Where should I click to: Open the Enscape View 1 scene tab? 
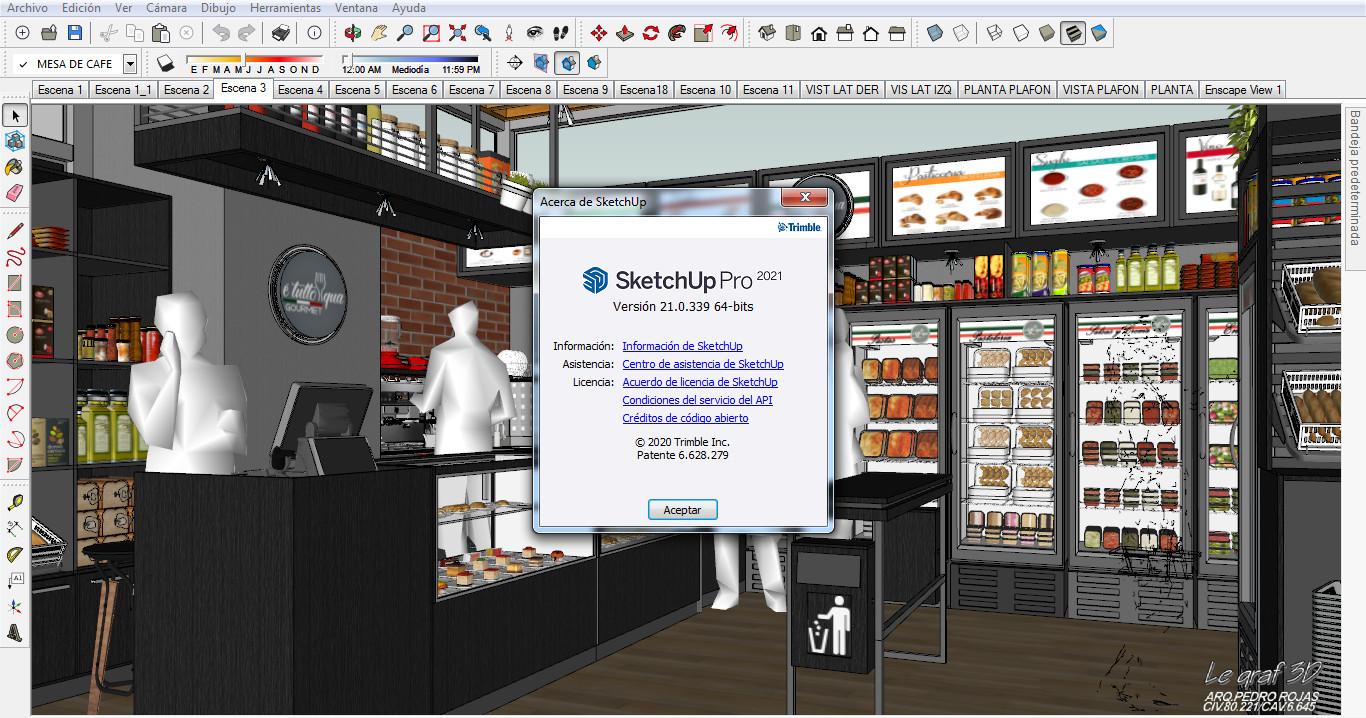point(1241,89)
